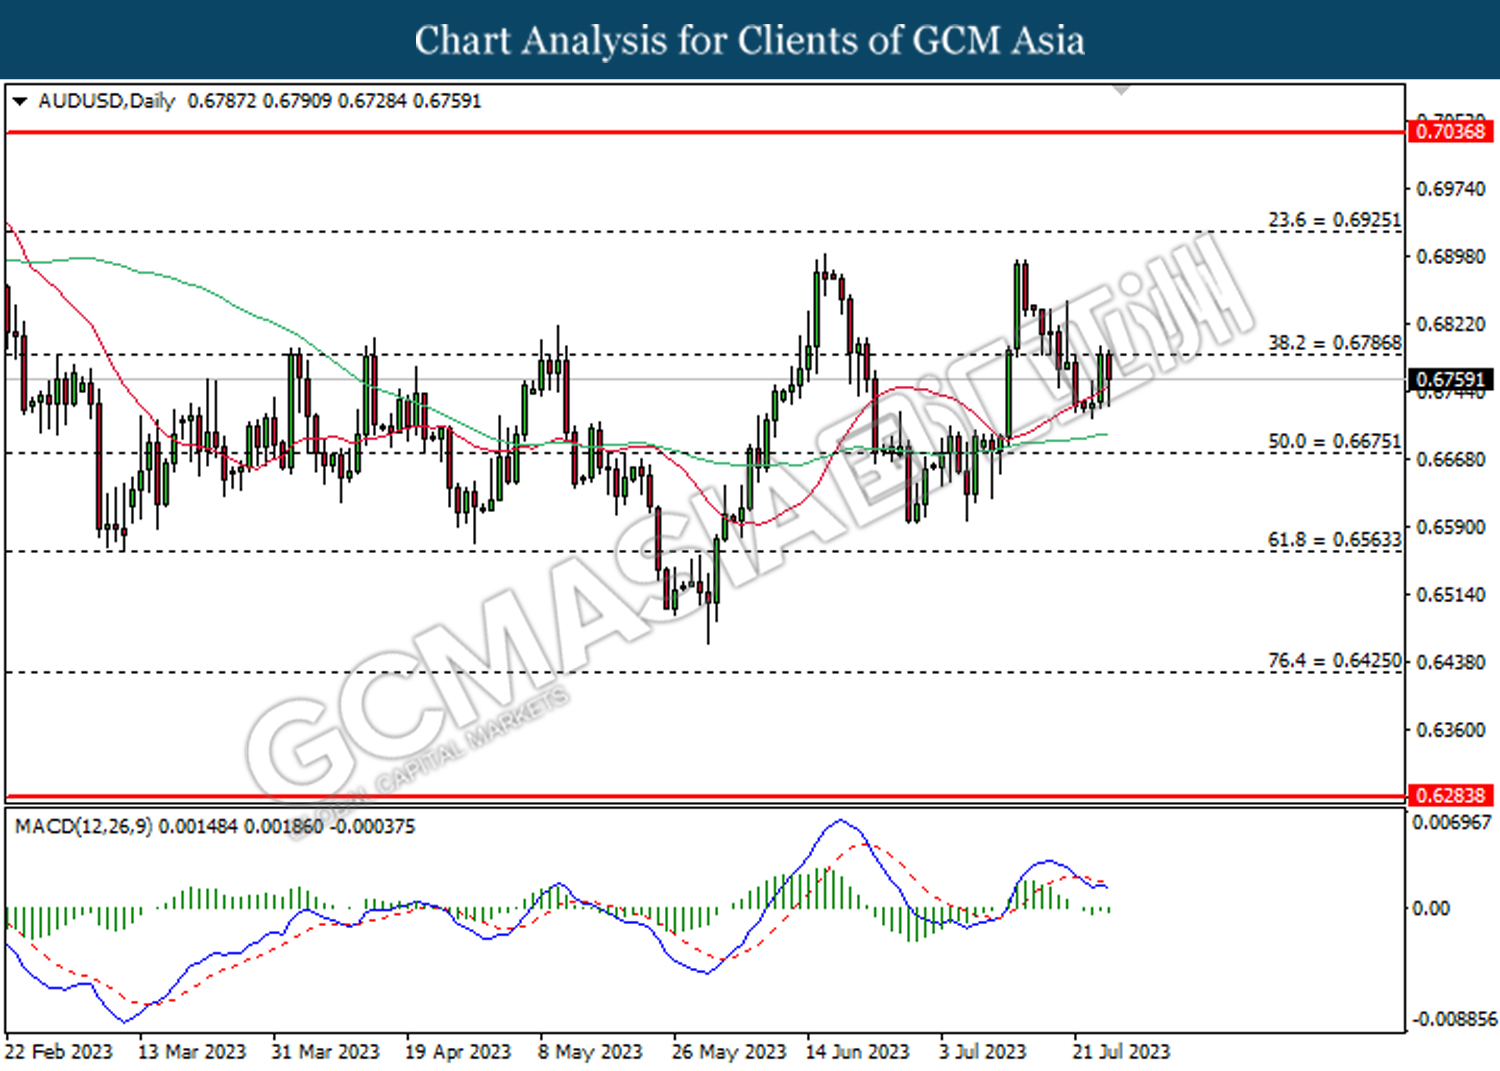Screen dimensions: 1500x1071
Task: Select the 8 May 2023 date label
Action: click(590, 1051)
